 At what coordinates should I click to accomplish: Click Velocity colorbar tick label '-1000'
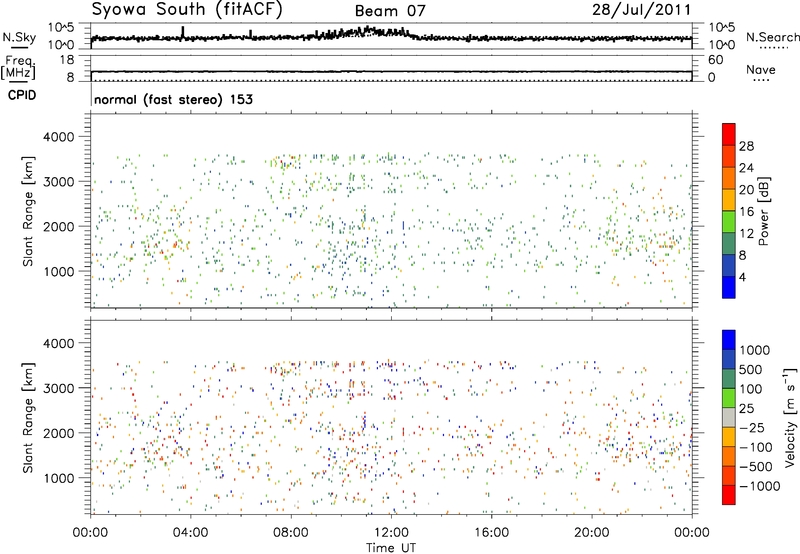760,486
